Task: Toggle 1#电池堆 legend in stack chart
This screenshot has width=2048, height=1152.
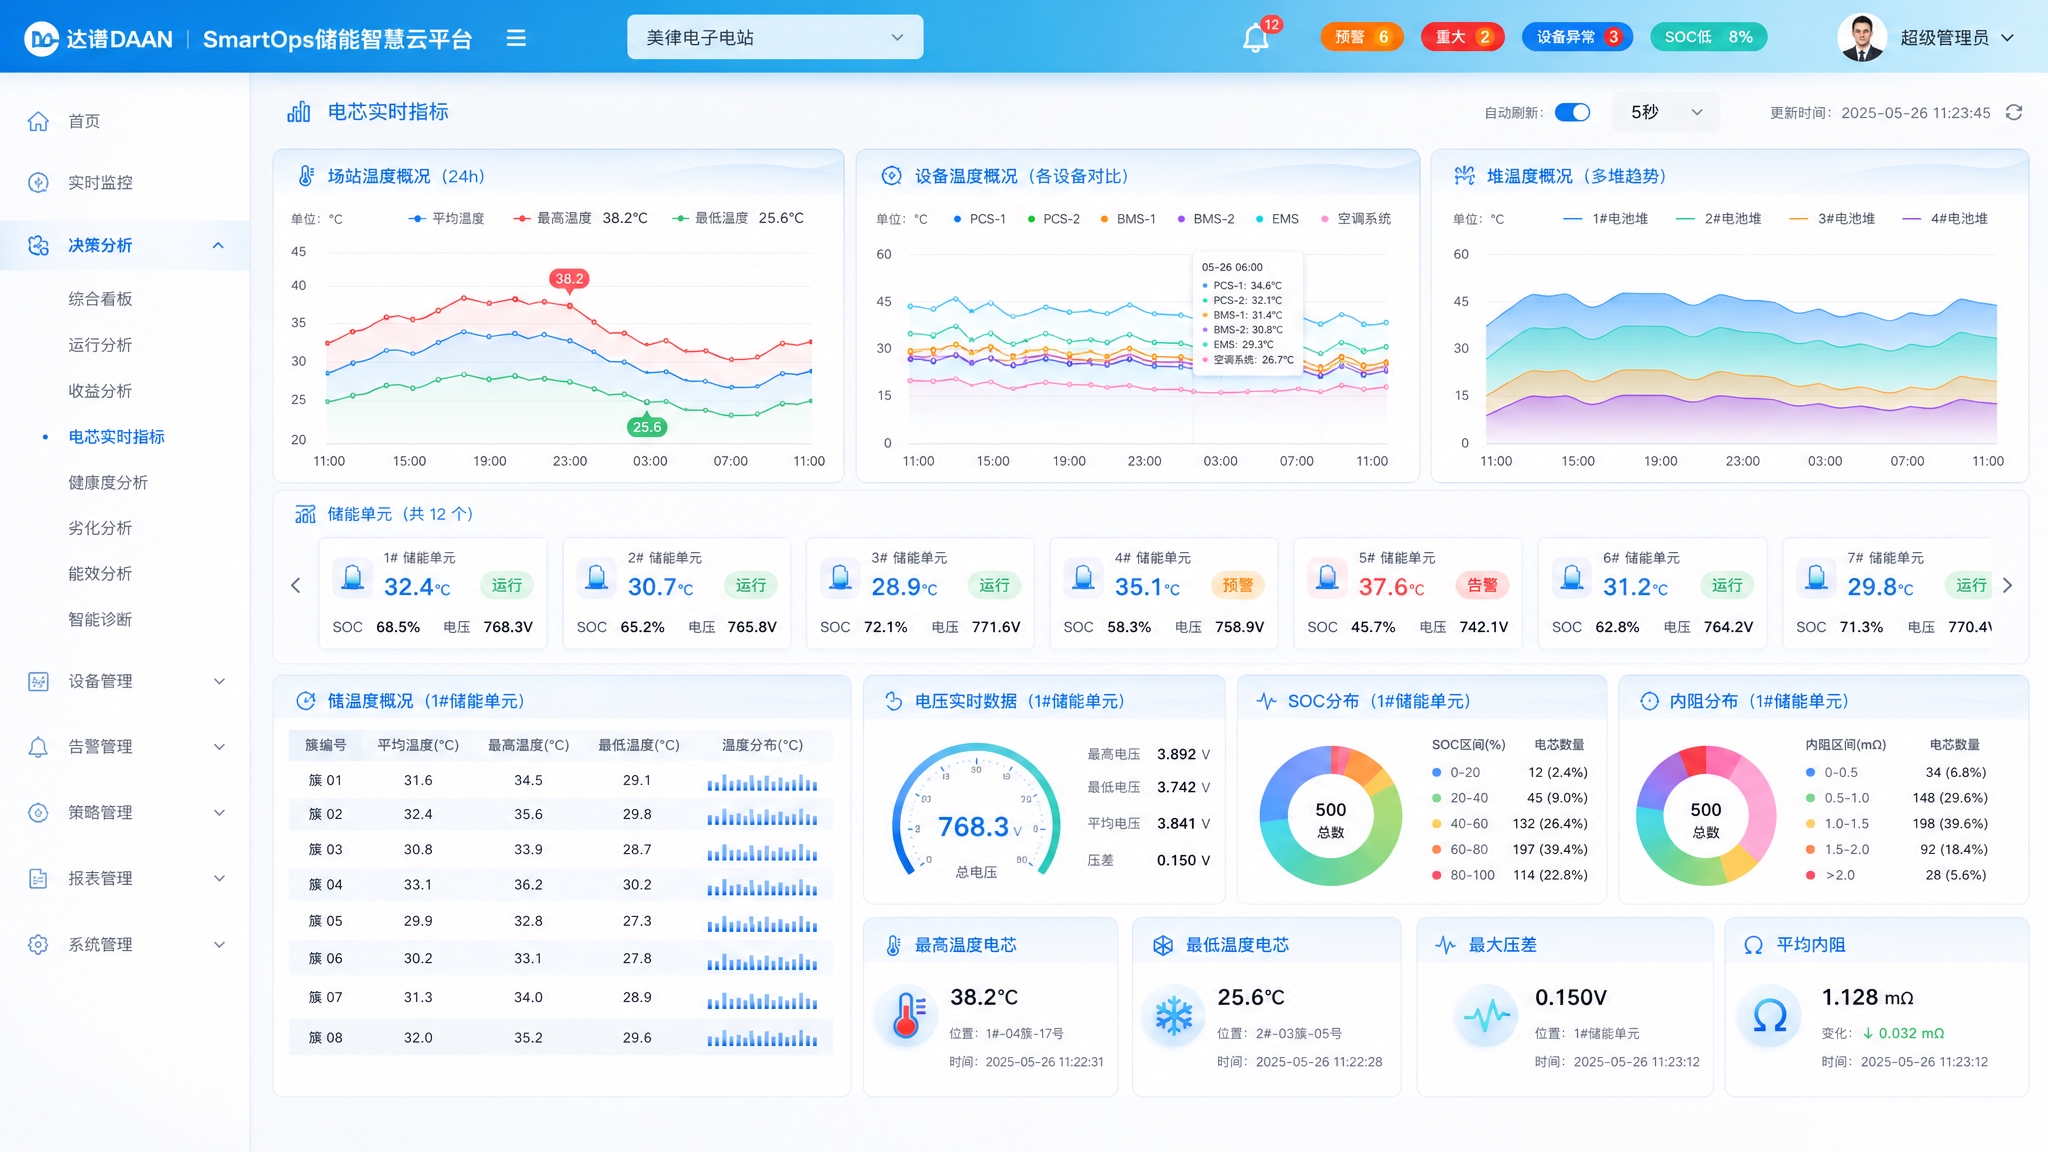Action: click(1605, 219)
